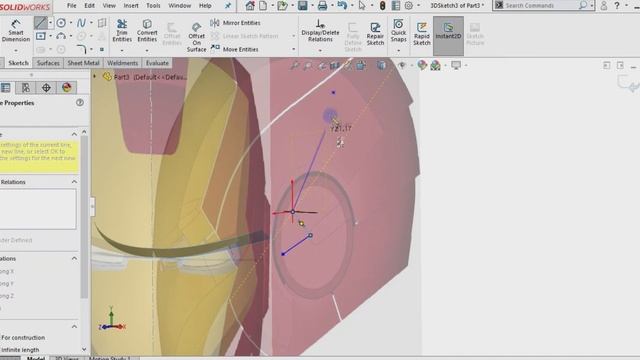The image size is (640, 360).
Task: Open the Tools menu
Action: (x=153, y=6)
